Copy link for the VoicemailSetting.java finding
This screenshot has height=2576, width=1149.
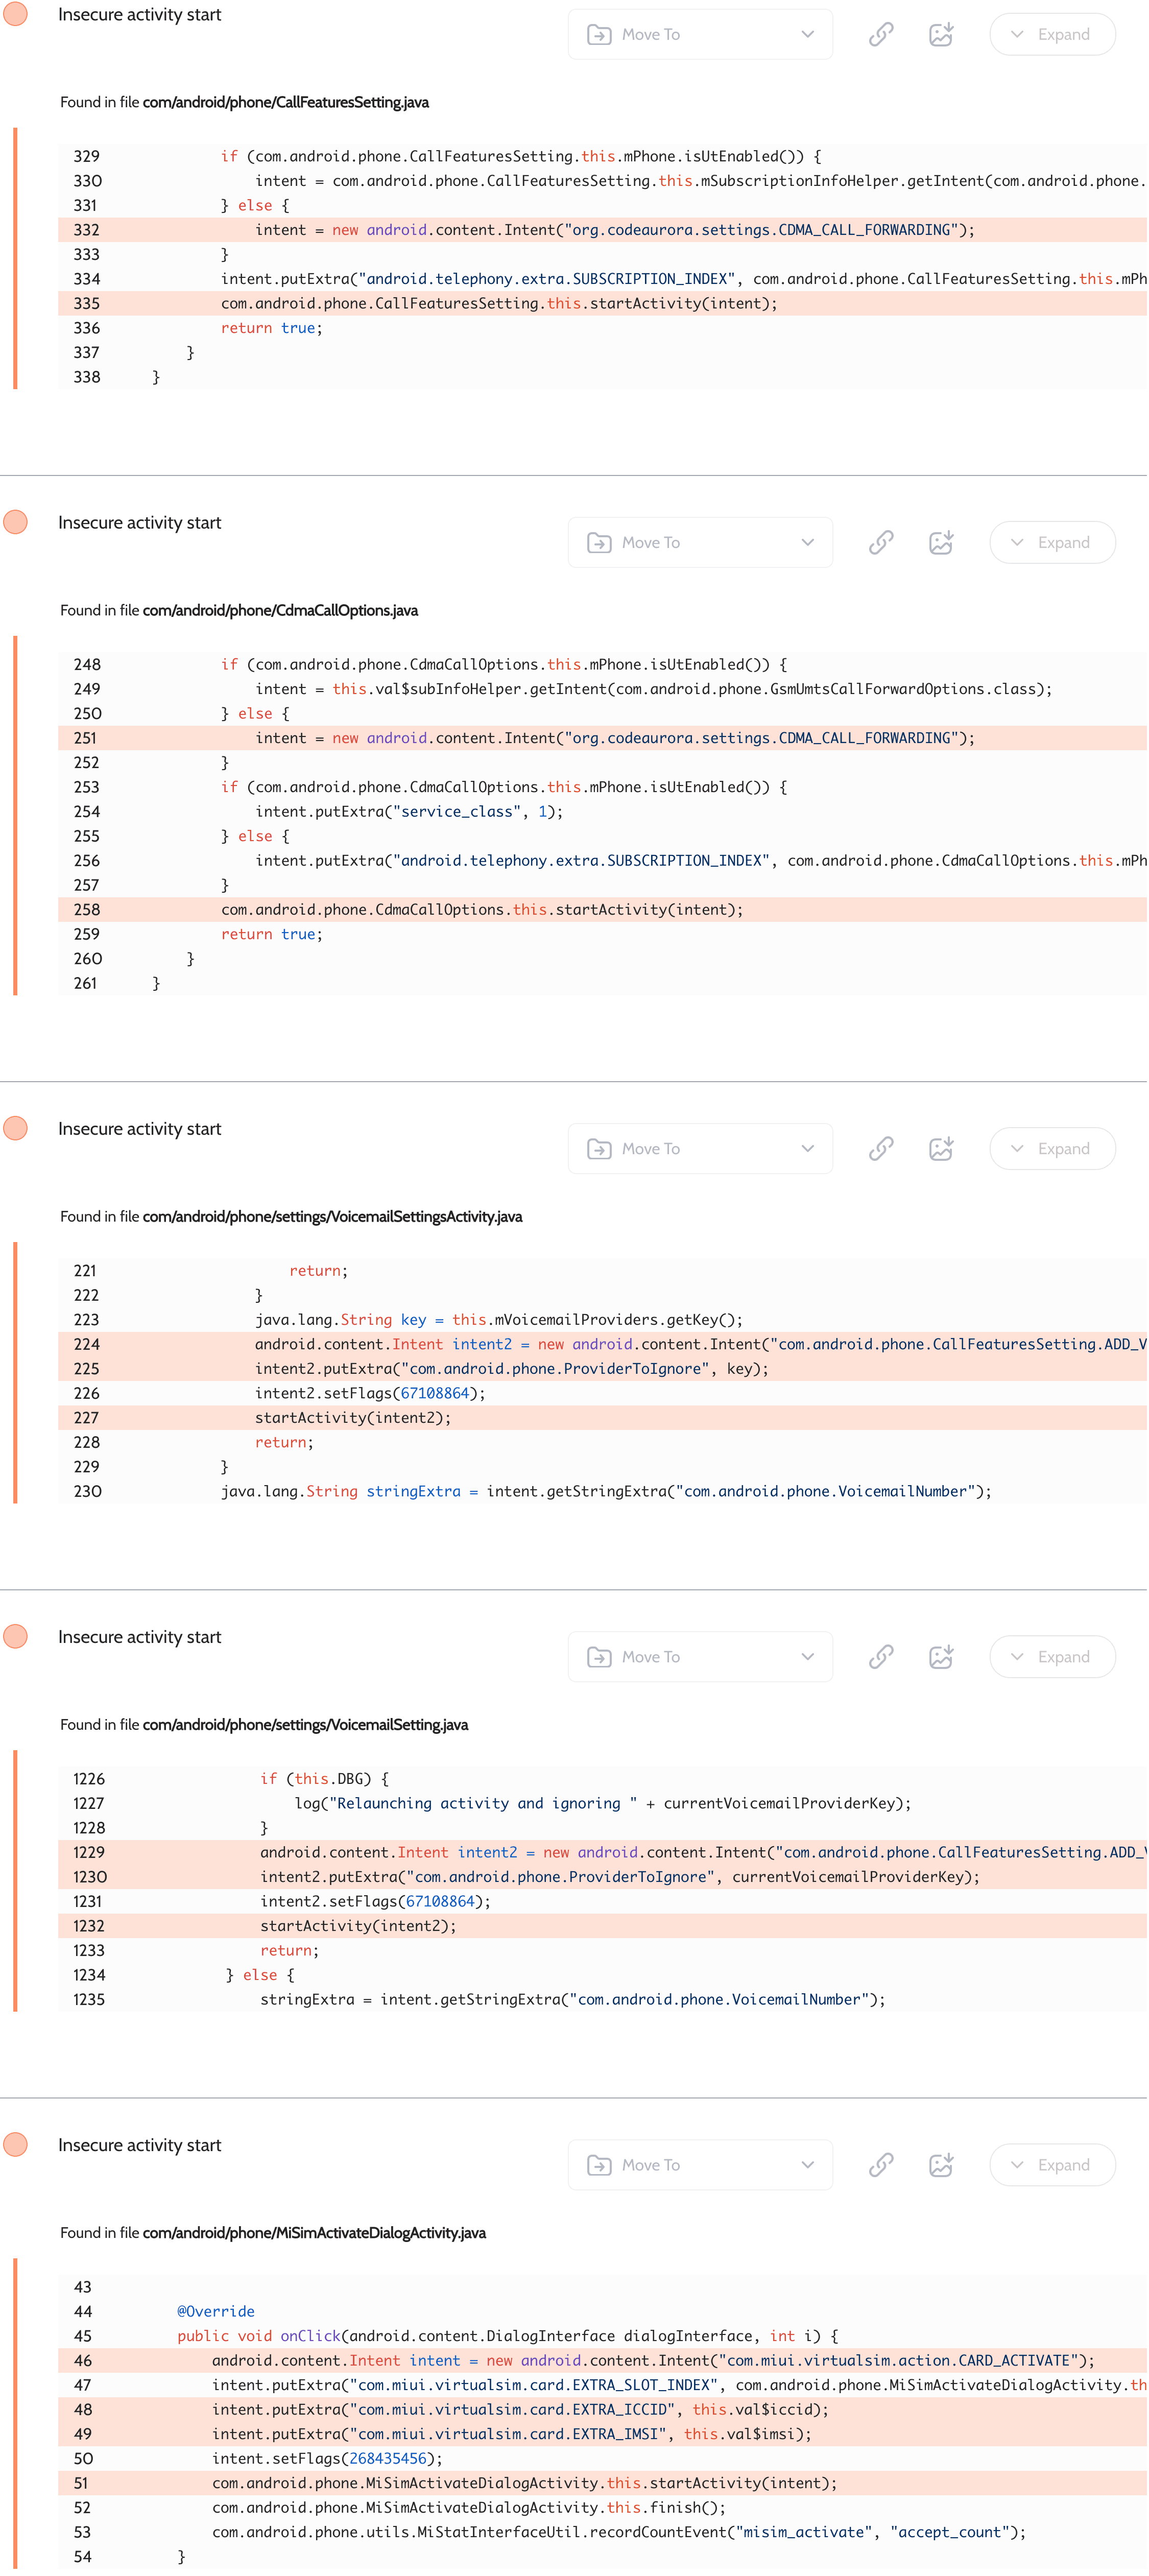click(880, 1657)
